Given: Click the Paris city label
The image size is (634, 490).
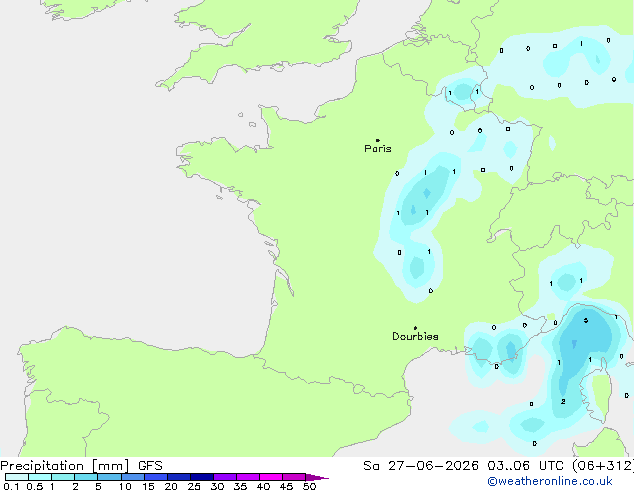Looking at the screenshot, I should click(378, 149).
